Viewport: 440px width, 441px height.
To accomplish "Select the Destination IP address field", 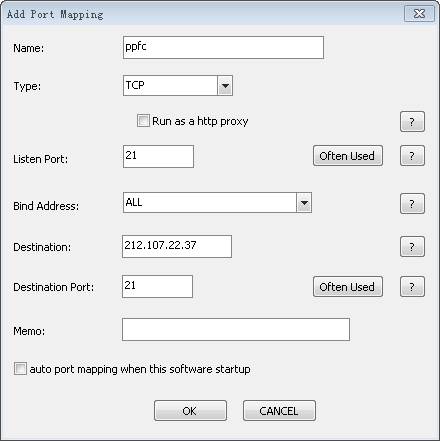I will 177,247.
